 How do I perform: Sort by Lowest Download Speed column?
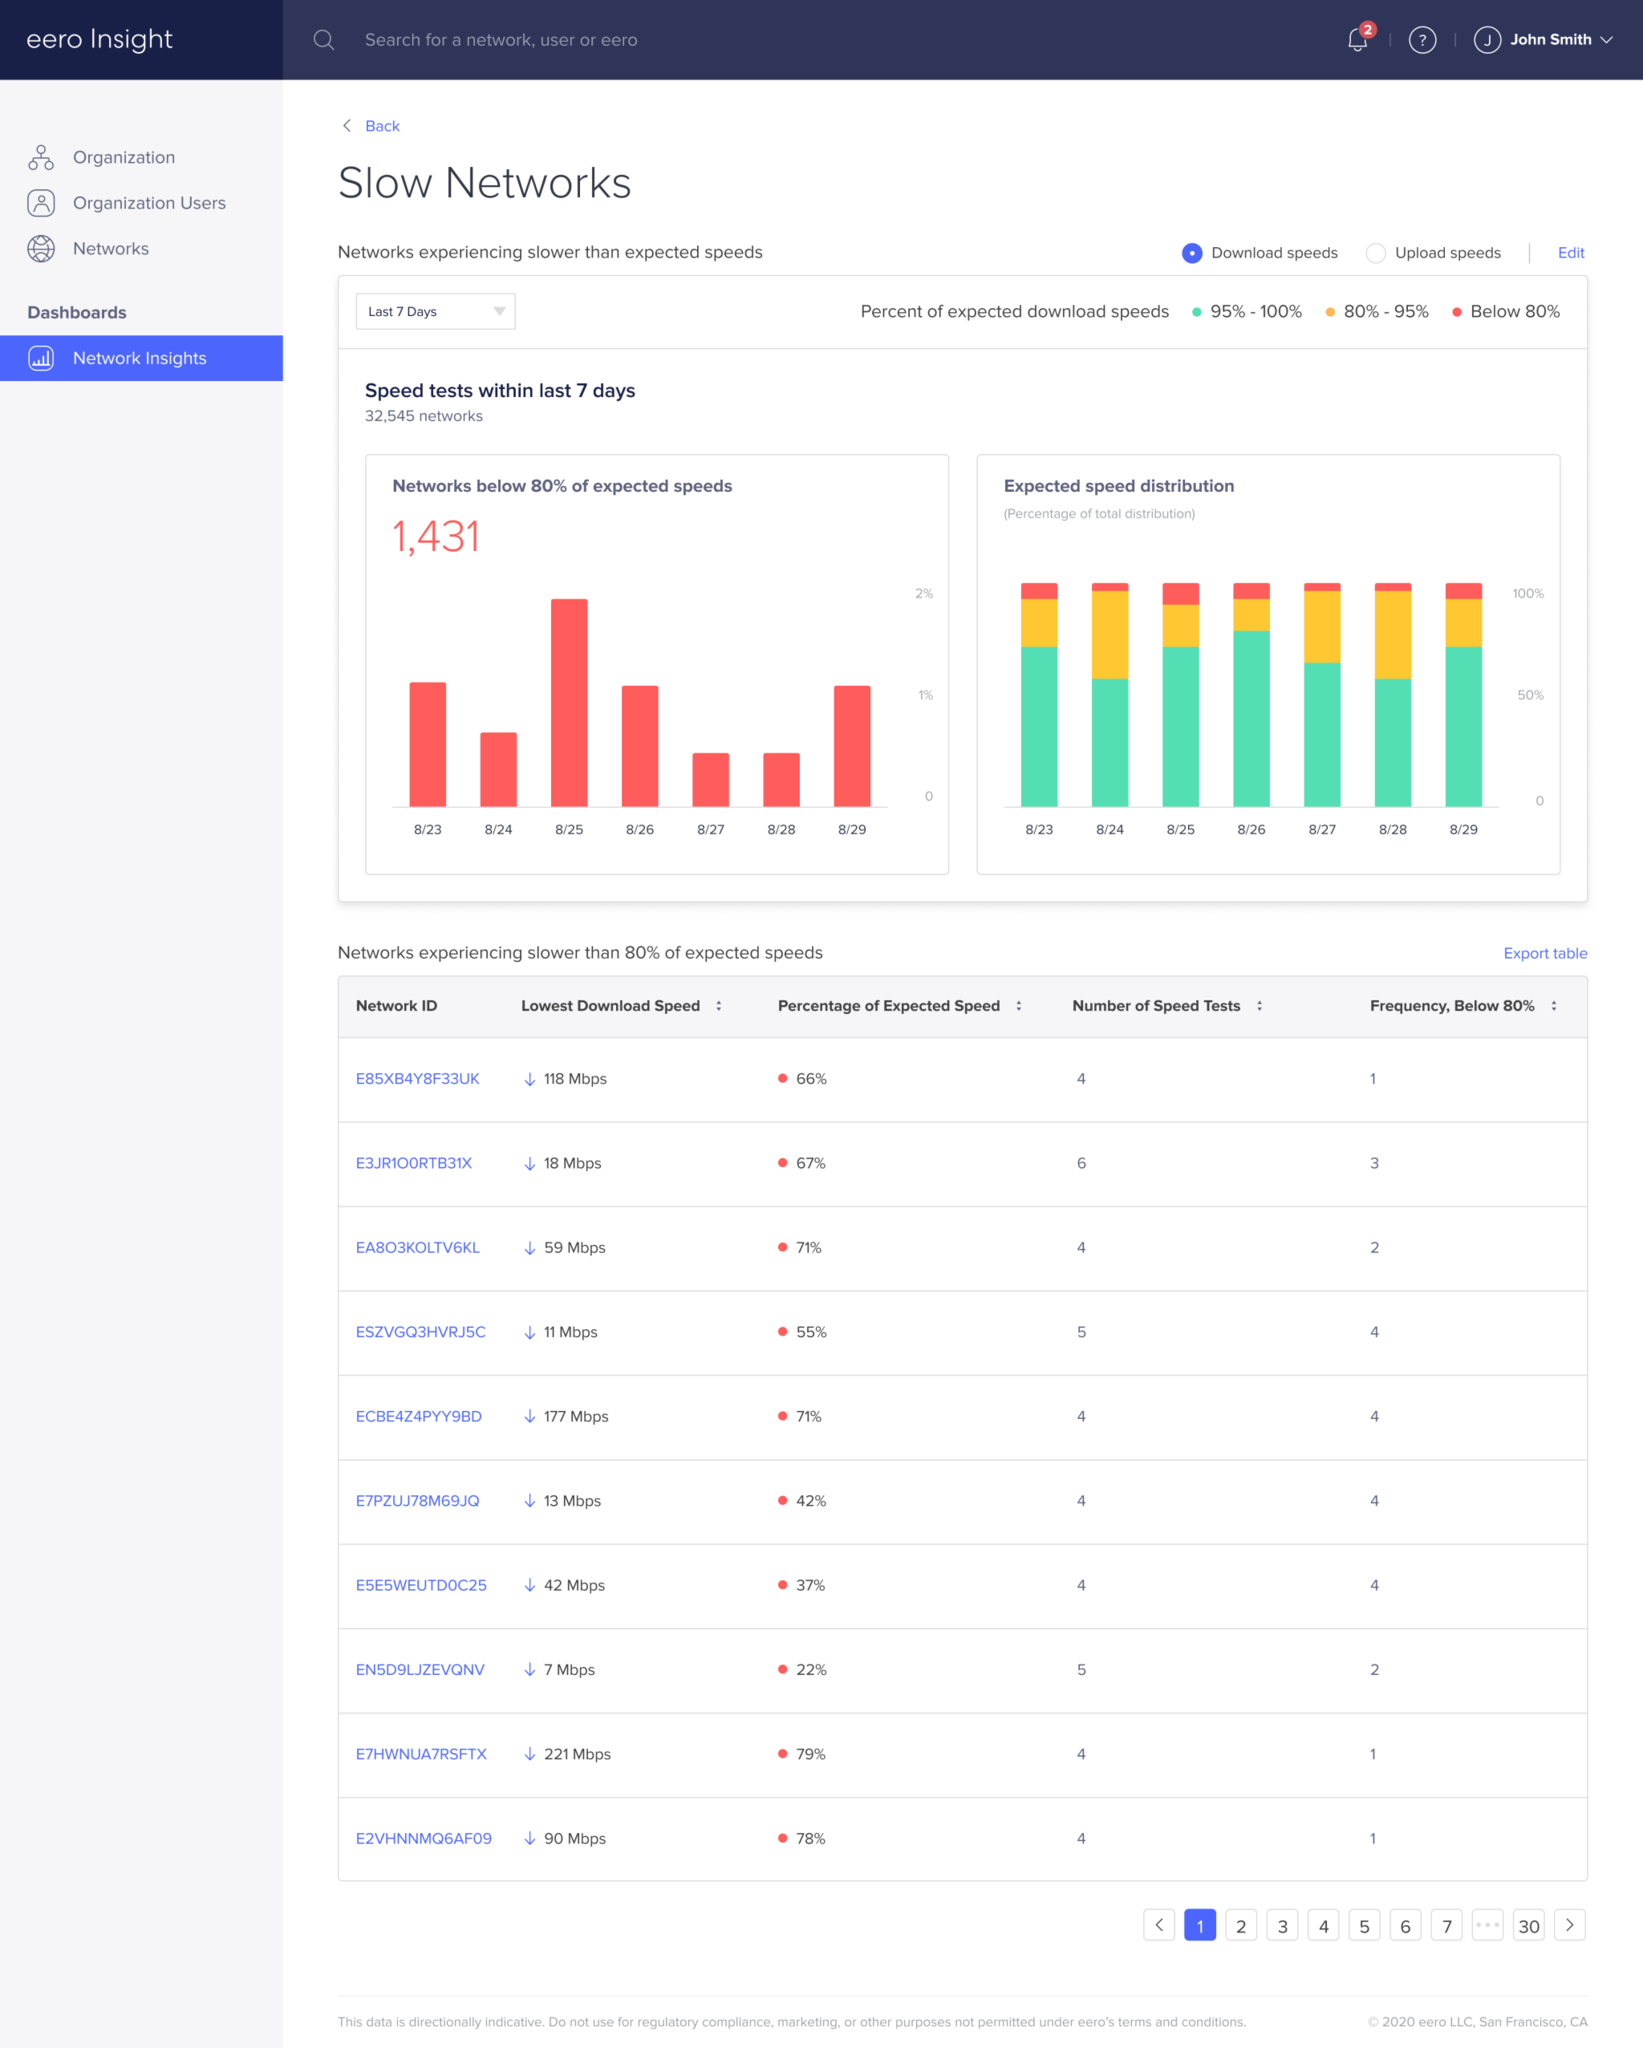(x=718, y=1006)
